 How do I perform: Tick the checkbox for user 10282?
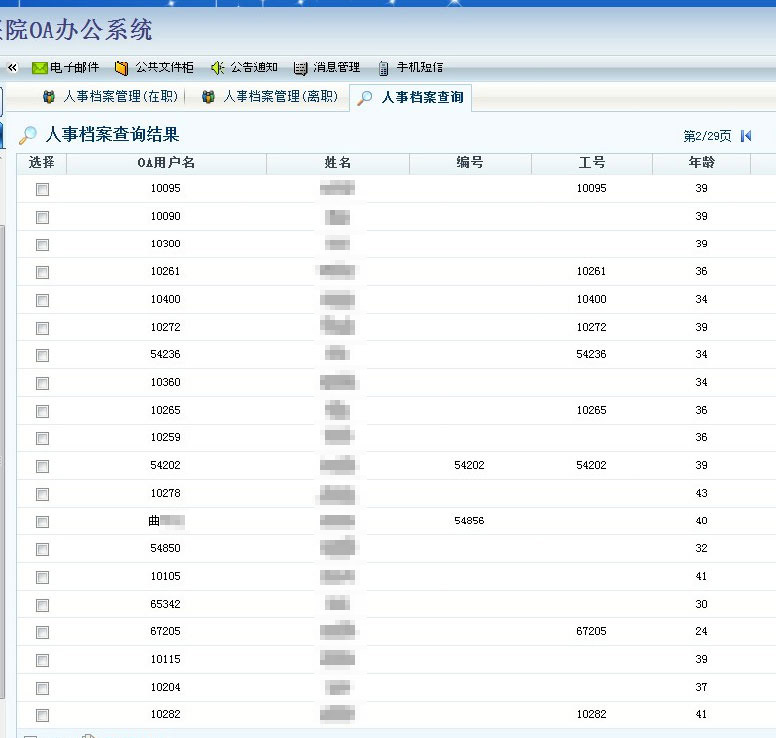(x=43, y=715)
